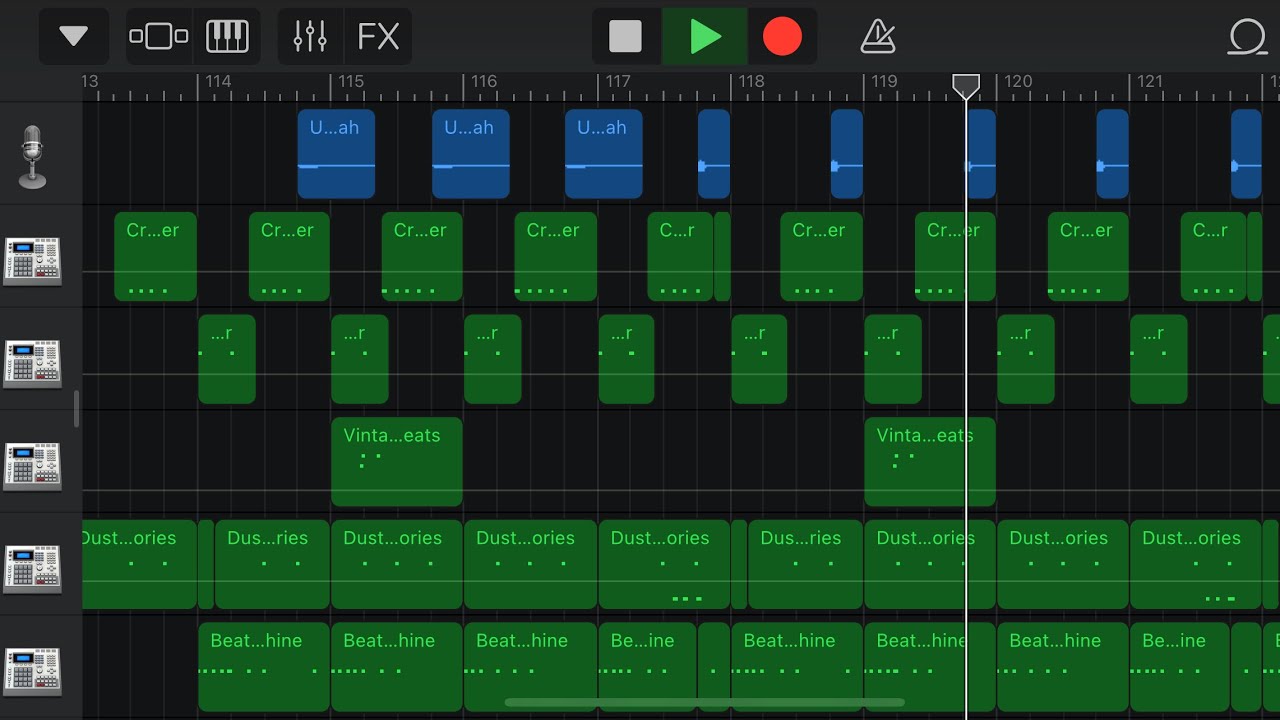Select the U...ah region crossing bar 115

(x=336, y=154)
